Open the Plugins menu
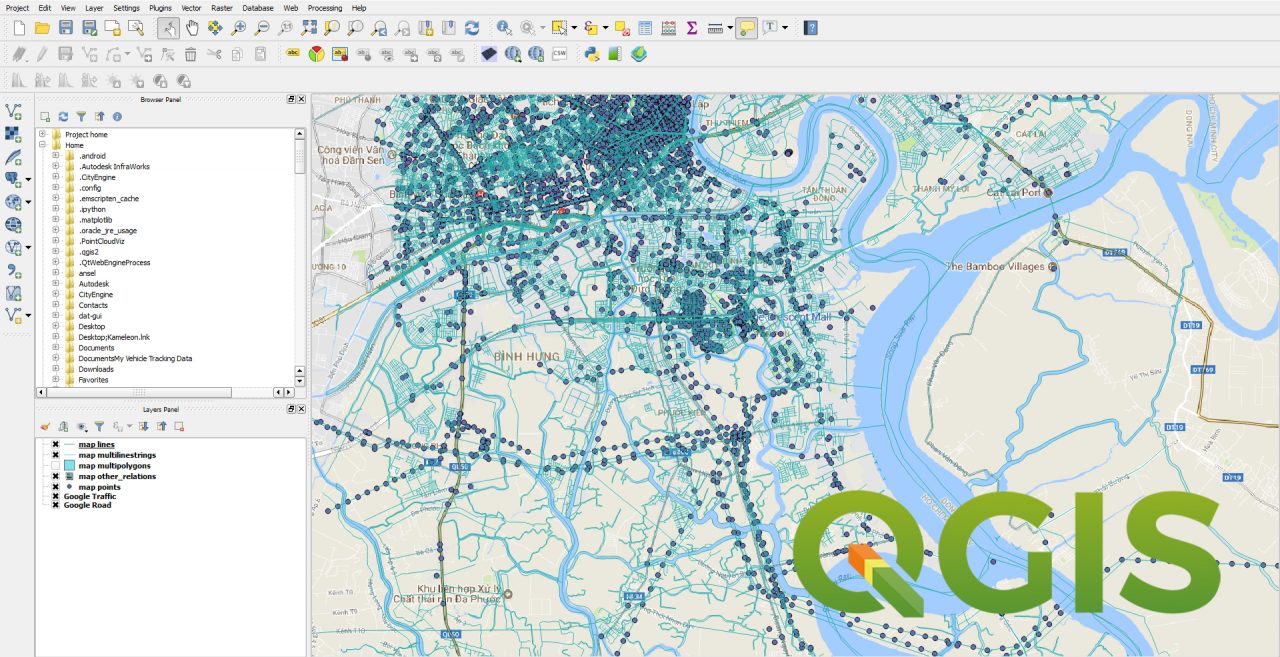Screen dimensions: 1280x657 pyautogui.click(x=160, y=7)
